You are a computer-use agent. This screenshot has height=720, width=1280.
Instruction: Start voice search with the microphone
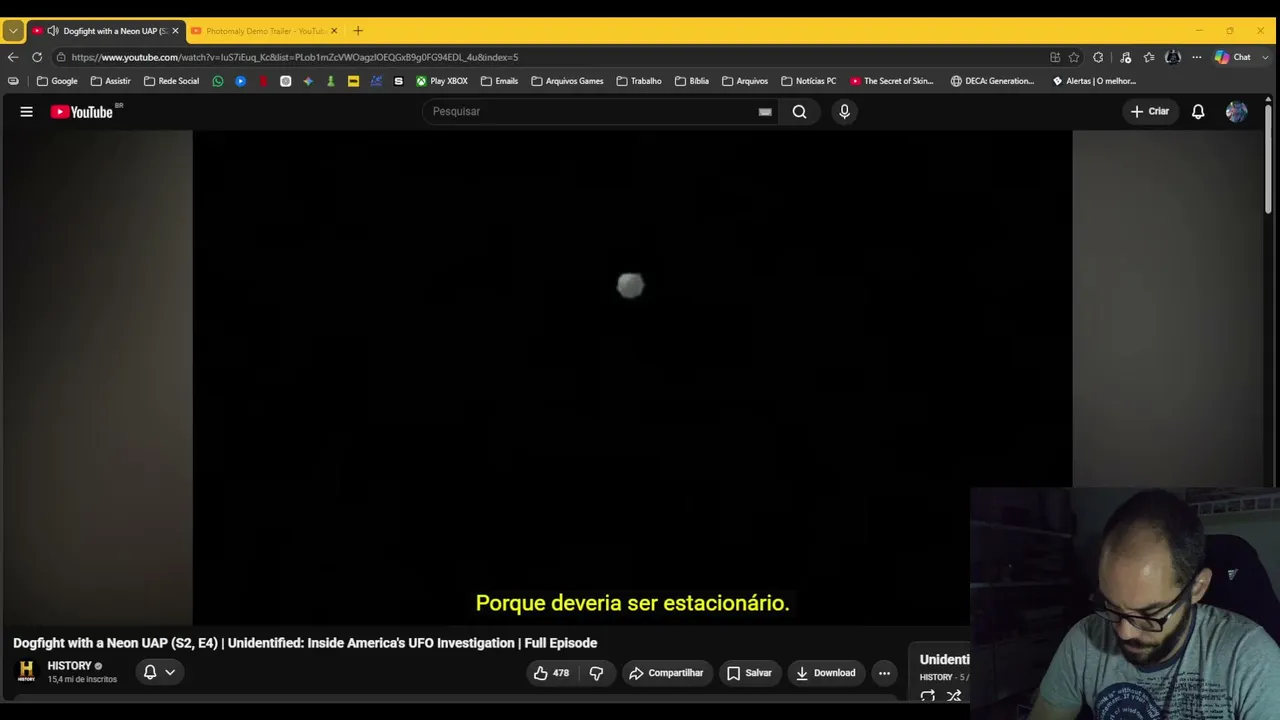point(844,112)
